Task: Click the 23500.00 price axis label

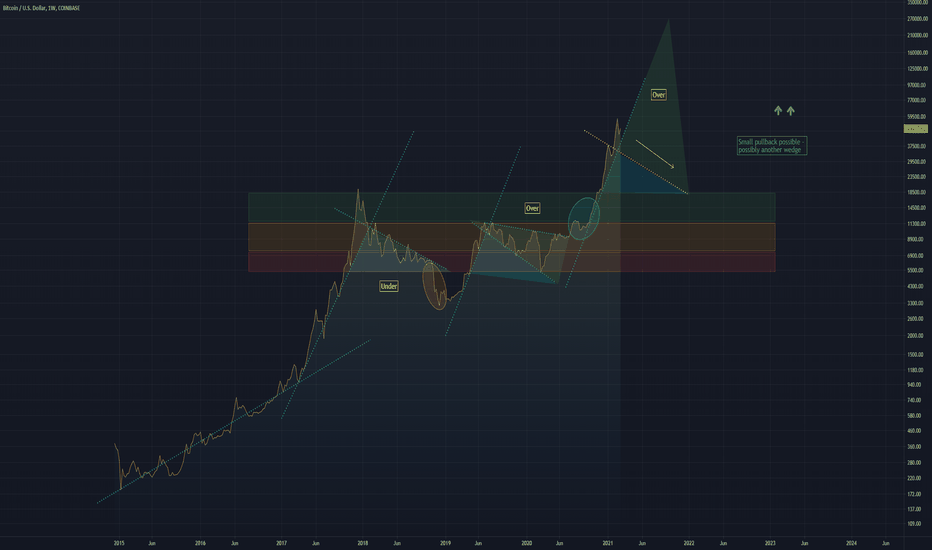Action: pyautogui.click(x=917, y=177)
